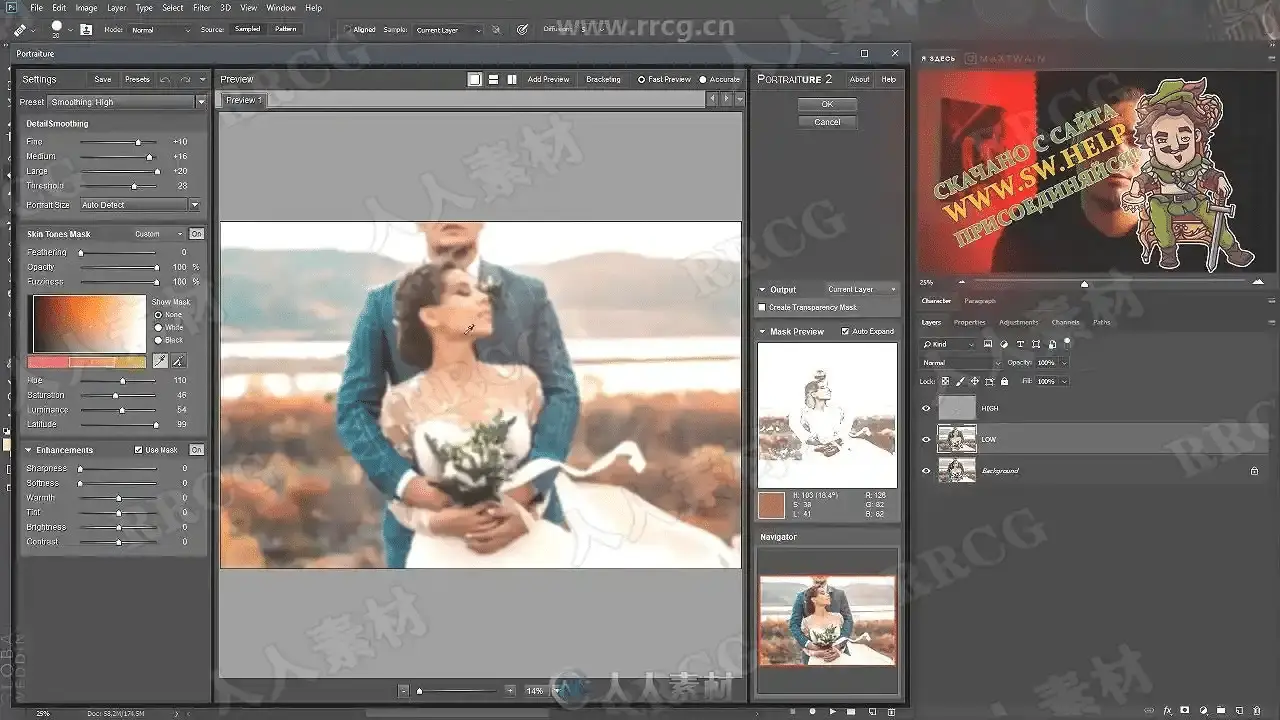
Task: Filter layers by type (text) layers
Action: pyautogui.click(x=1020, y=344)
